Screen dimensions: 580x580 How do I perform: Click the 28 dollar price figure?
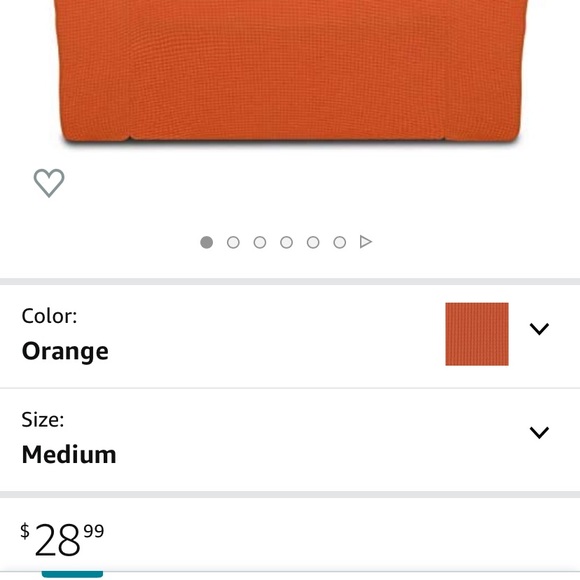57,540
